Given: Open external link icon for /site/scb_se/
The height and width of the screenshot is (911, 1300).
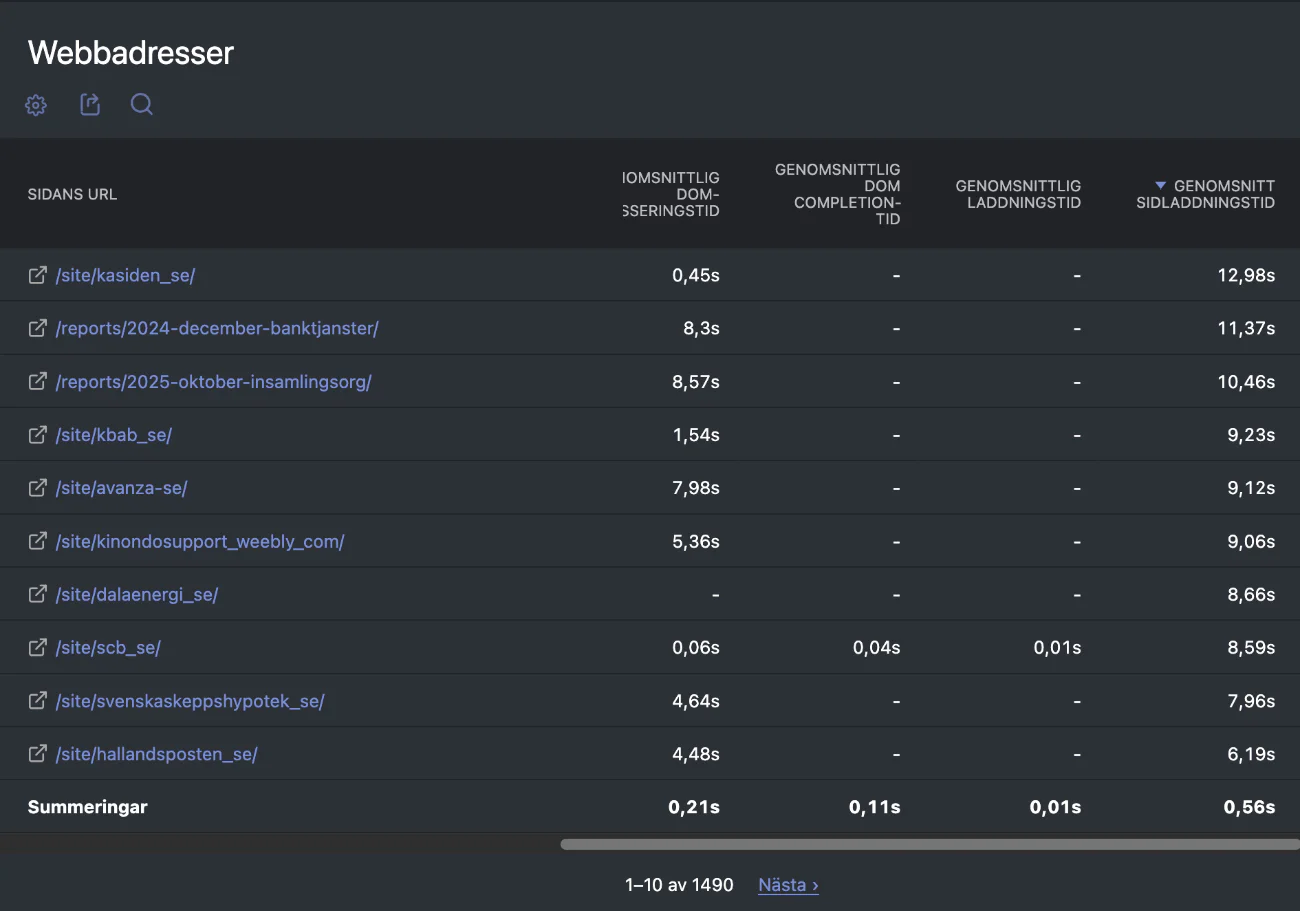Looking at the screenshot, I should pos(38,648).
